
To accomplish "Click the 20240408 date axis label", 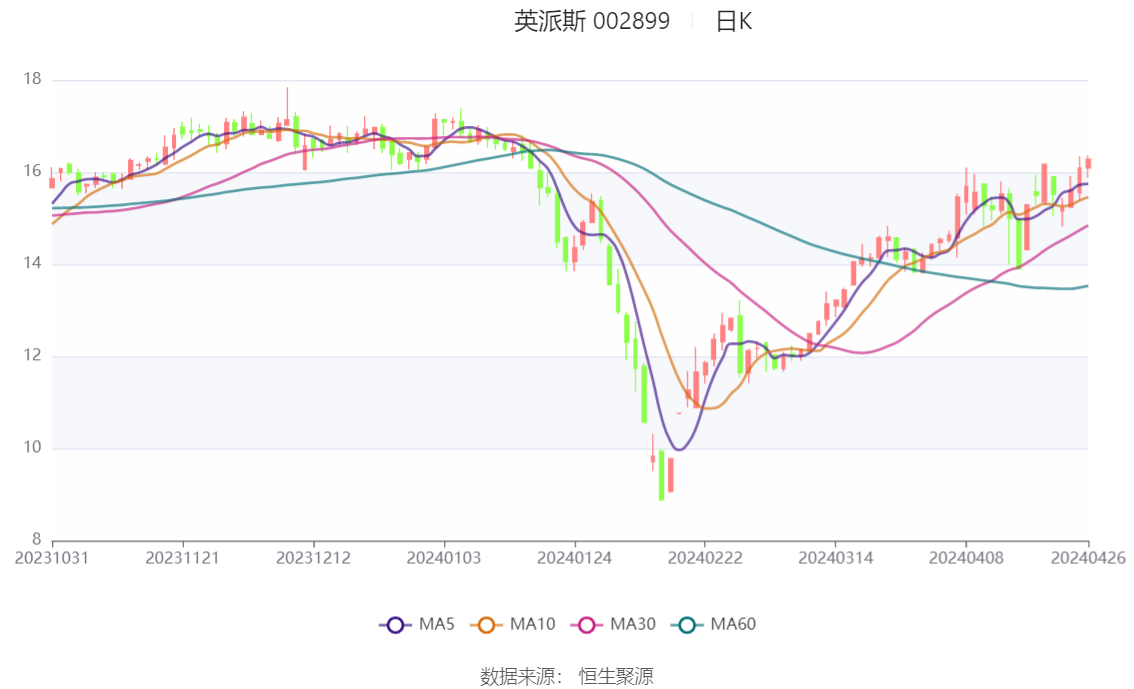I will [965, 558].
